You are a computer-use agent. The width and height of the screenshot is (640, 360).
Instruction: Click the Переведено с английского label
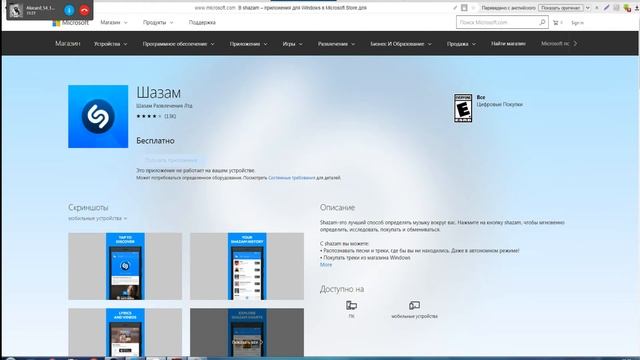pyautogui.click(x=508, y=8)
